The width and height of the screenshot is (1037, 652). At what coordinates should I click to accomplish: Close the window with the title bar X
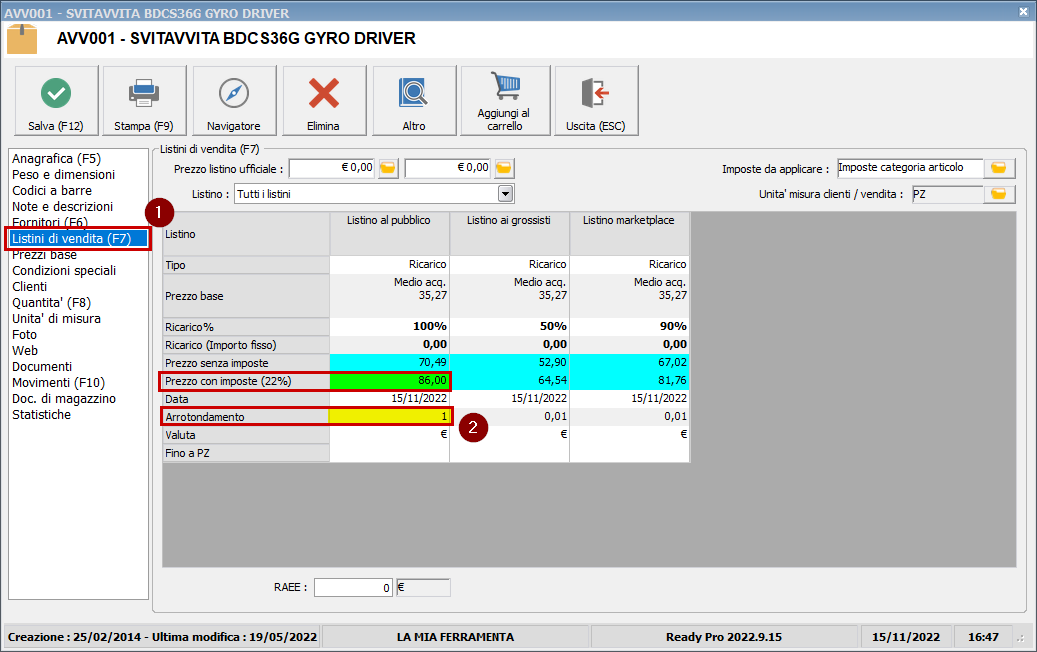click(x=1023, y=12)
